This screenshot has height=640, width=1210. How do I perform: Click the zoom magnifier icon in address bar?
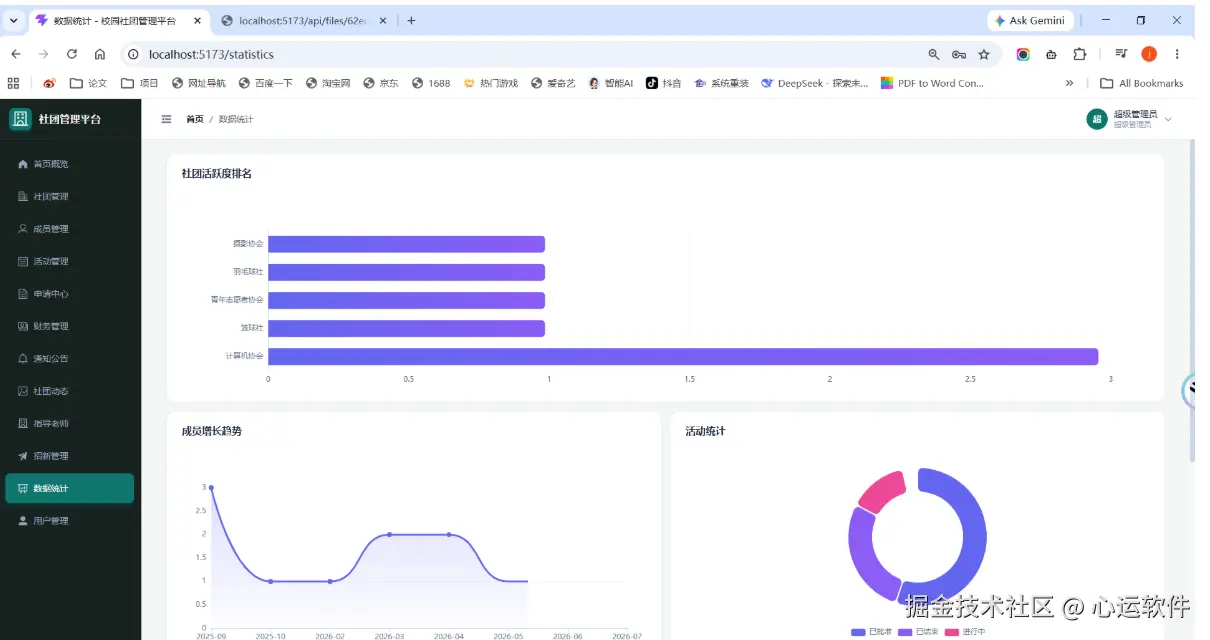click(934, 54)
